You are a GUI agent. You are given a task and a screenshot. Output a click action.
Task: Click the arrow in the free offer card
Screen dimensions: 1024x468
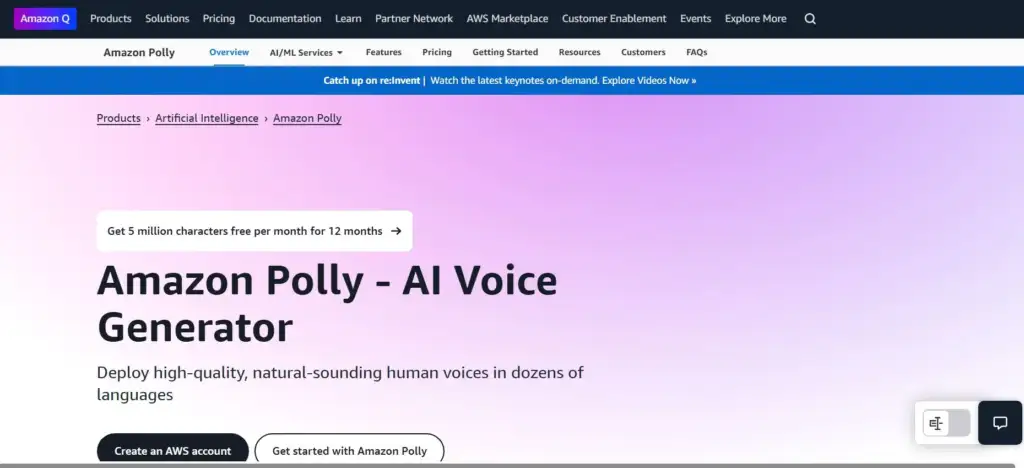pos(396,231)
